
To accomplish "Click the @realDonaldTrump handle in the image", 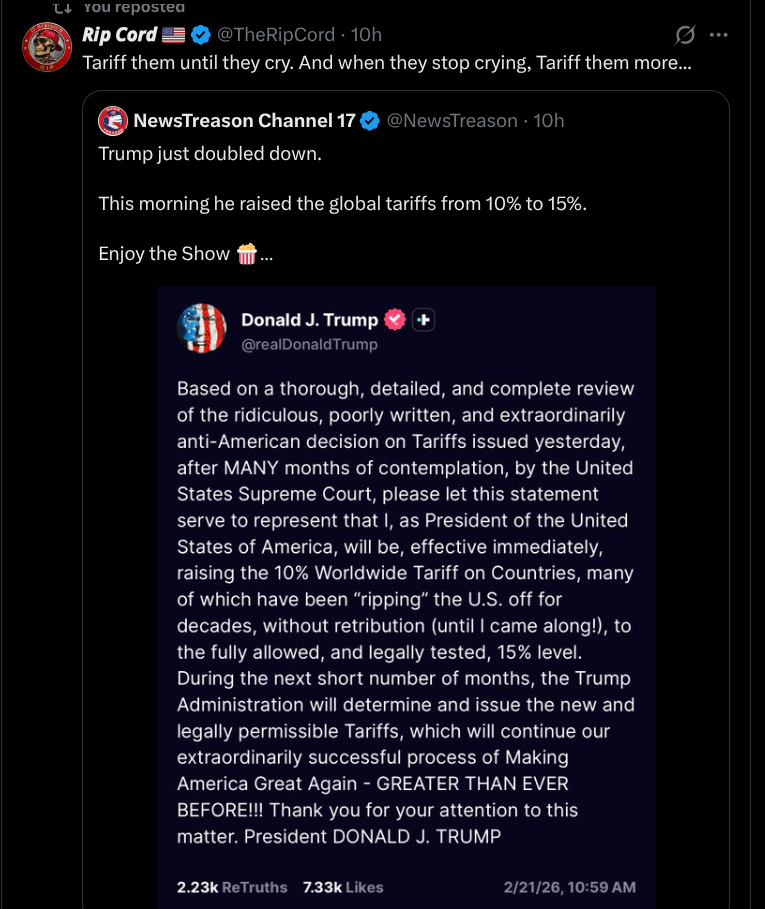I will 309,344.
